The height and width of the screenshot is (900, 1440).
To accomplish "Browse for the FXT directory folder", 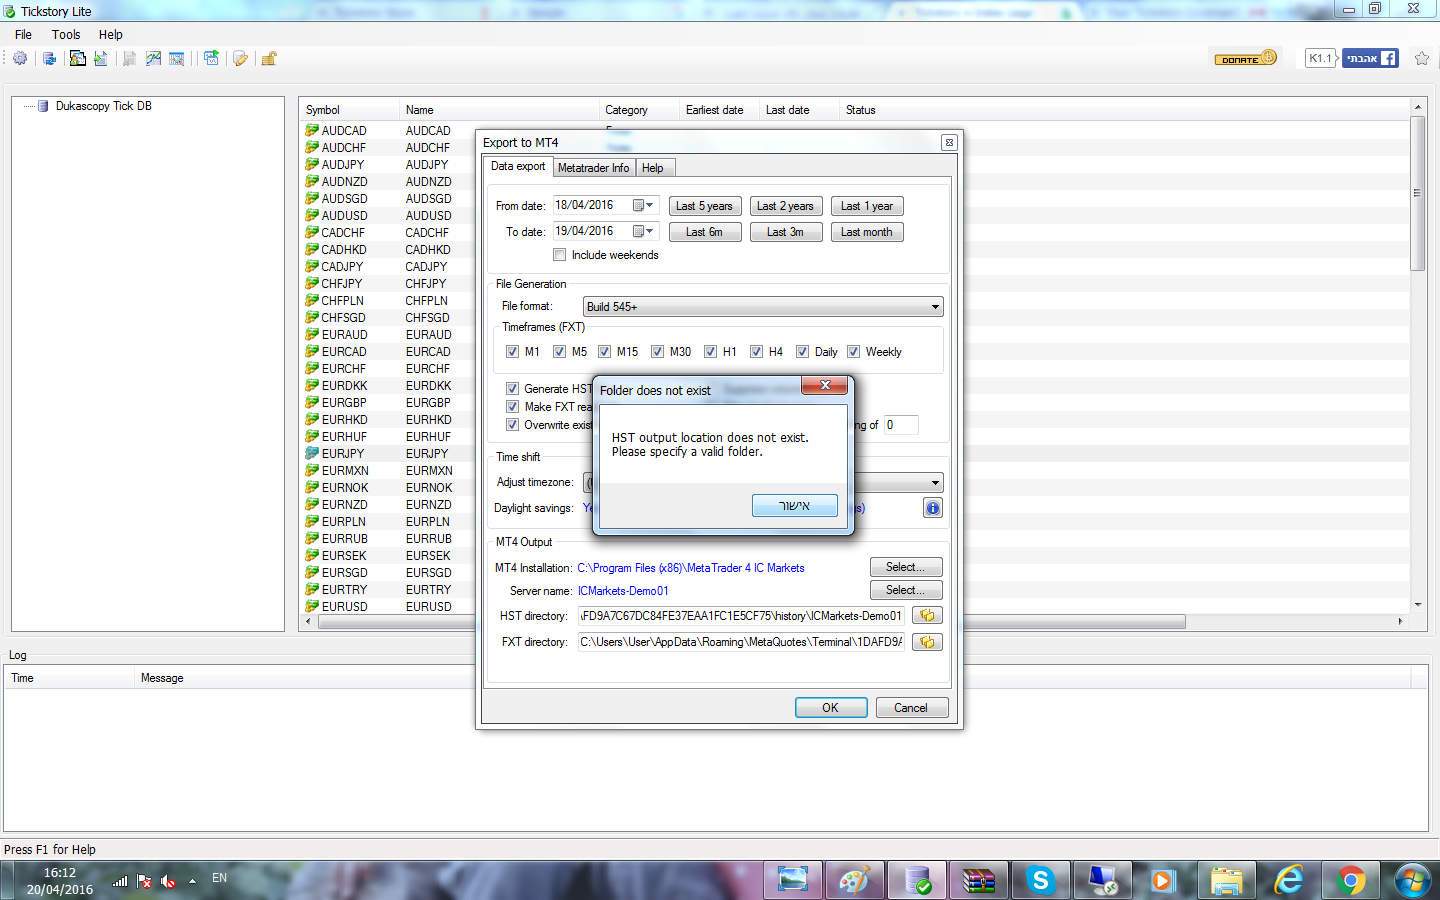I will click(927, 642).
